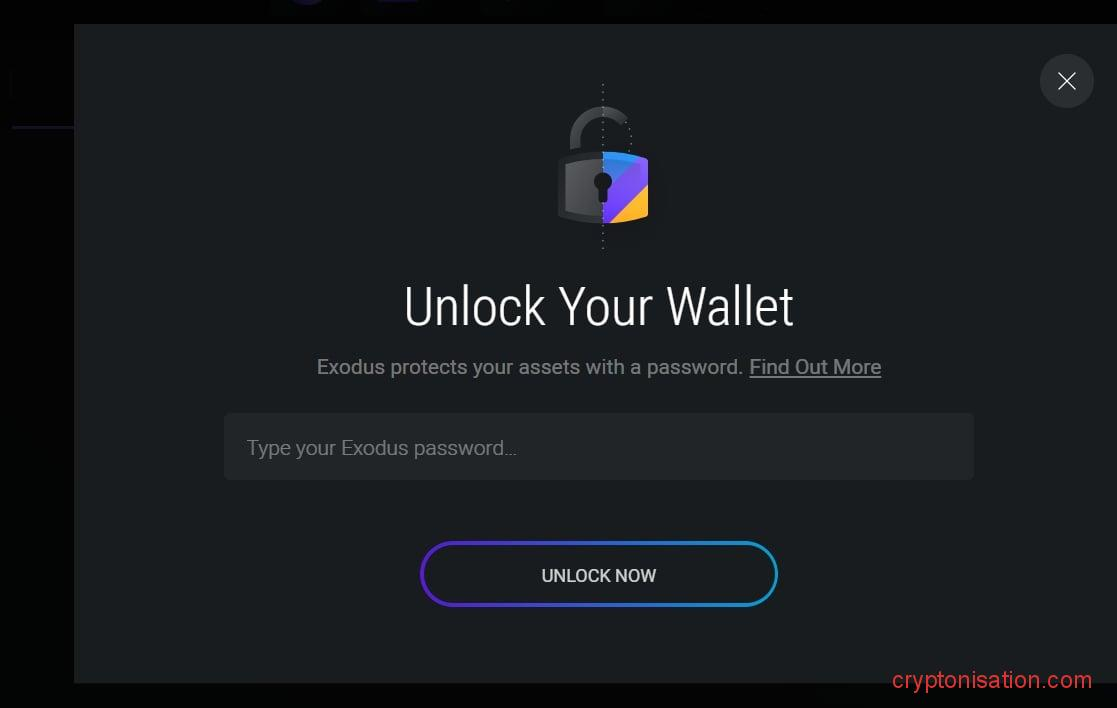Click the word "Wallet" in the heading
Screen dimensions: 1117x708
point(729,306)
